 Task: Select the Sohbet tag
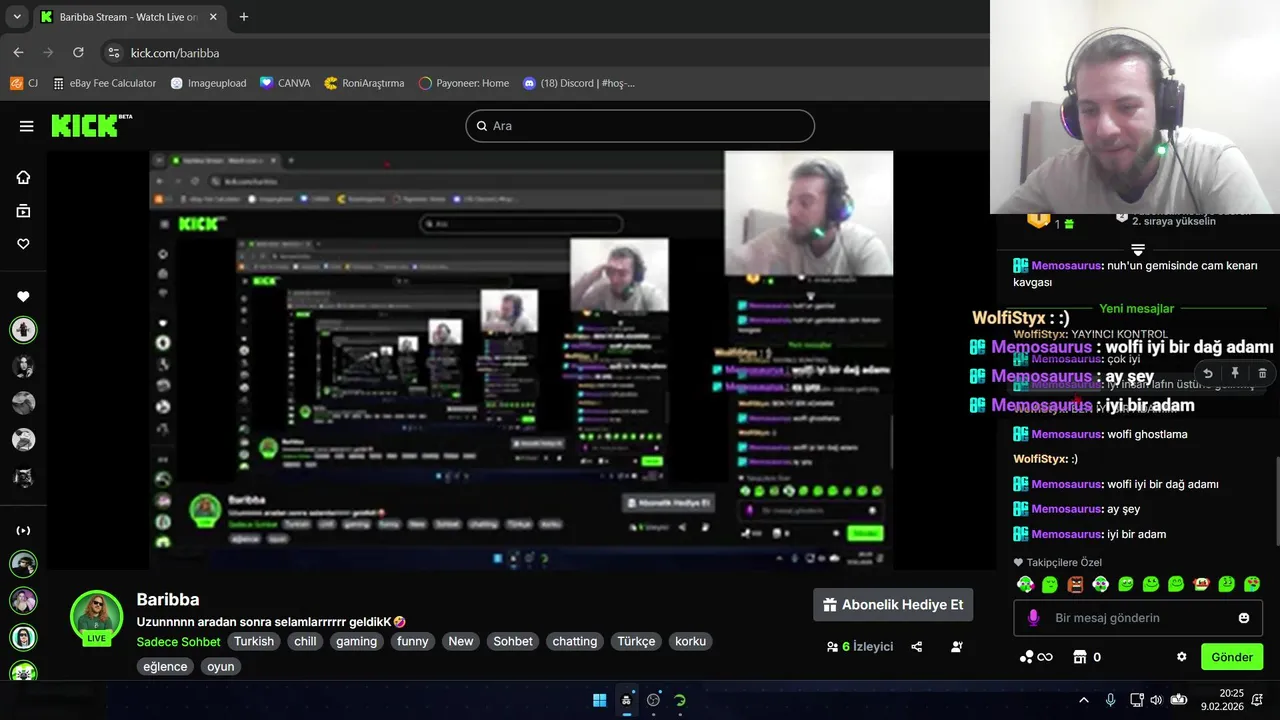point(513,642)
